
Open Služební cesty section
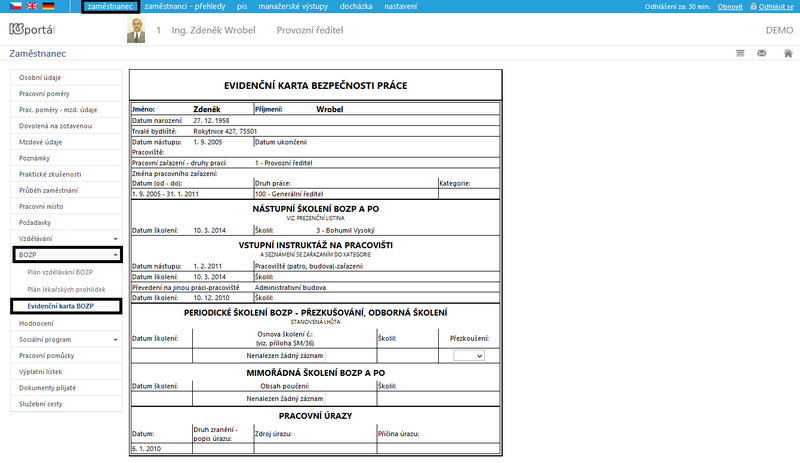click(66, 404)
